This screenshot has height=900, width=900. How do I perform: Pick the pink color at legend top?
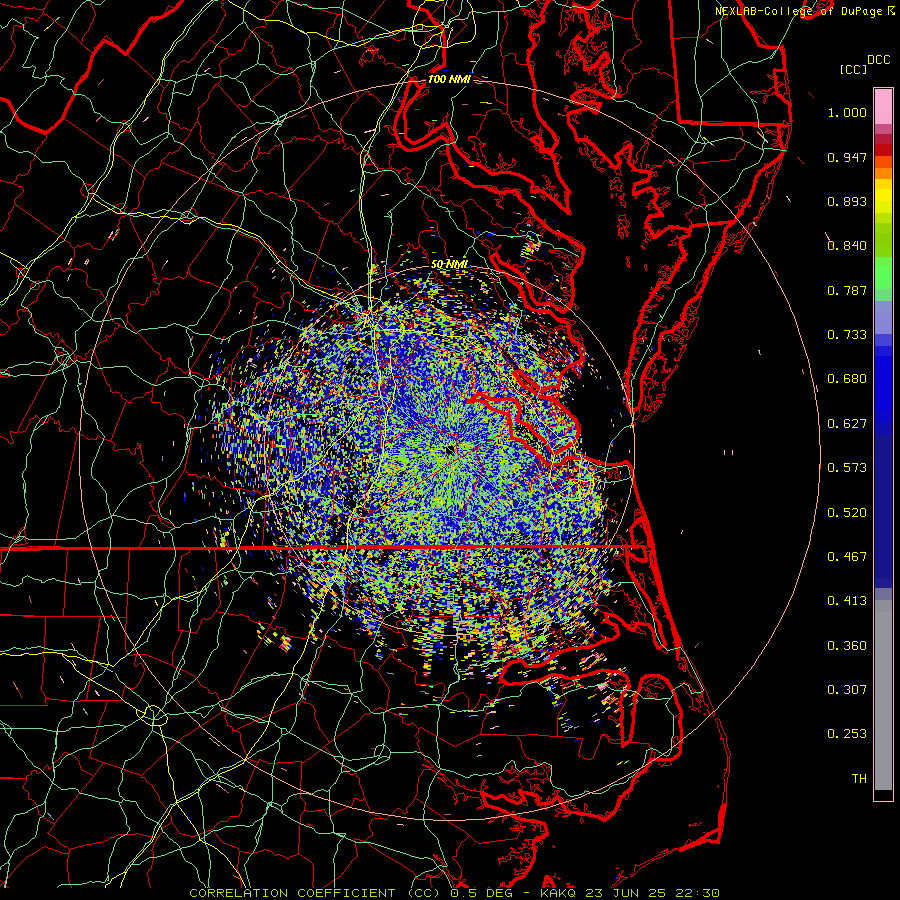883,107
